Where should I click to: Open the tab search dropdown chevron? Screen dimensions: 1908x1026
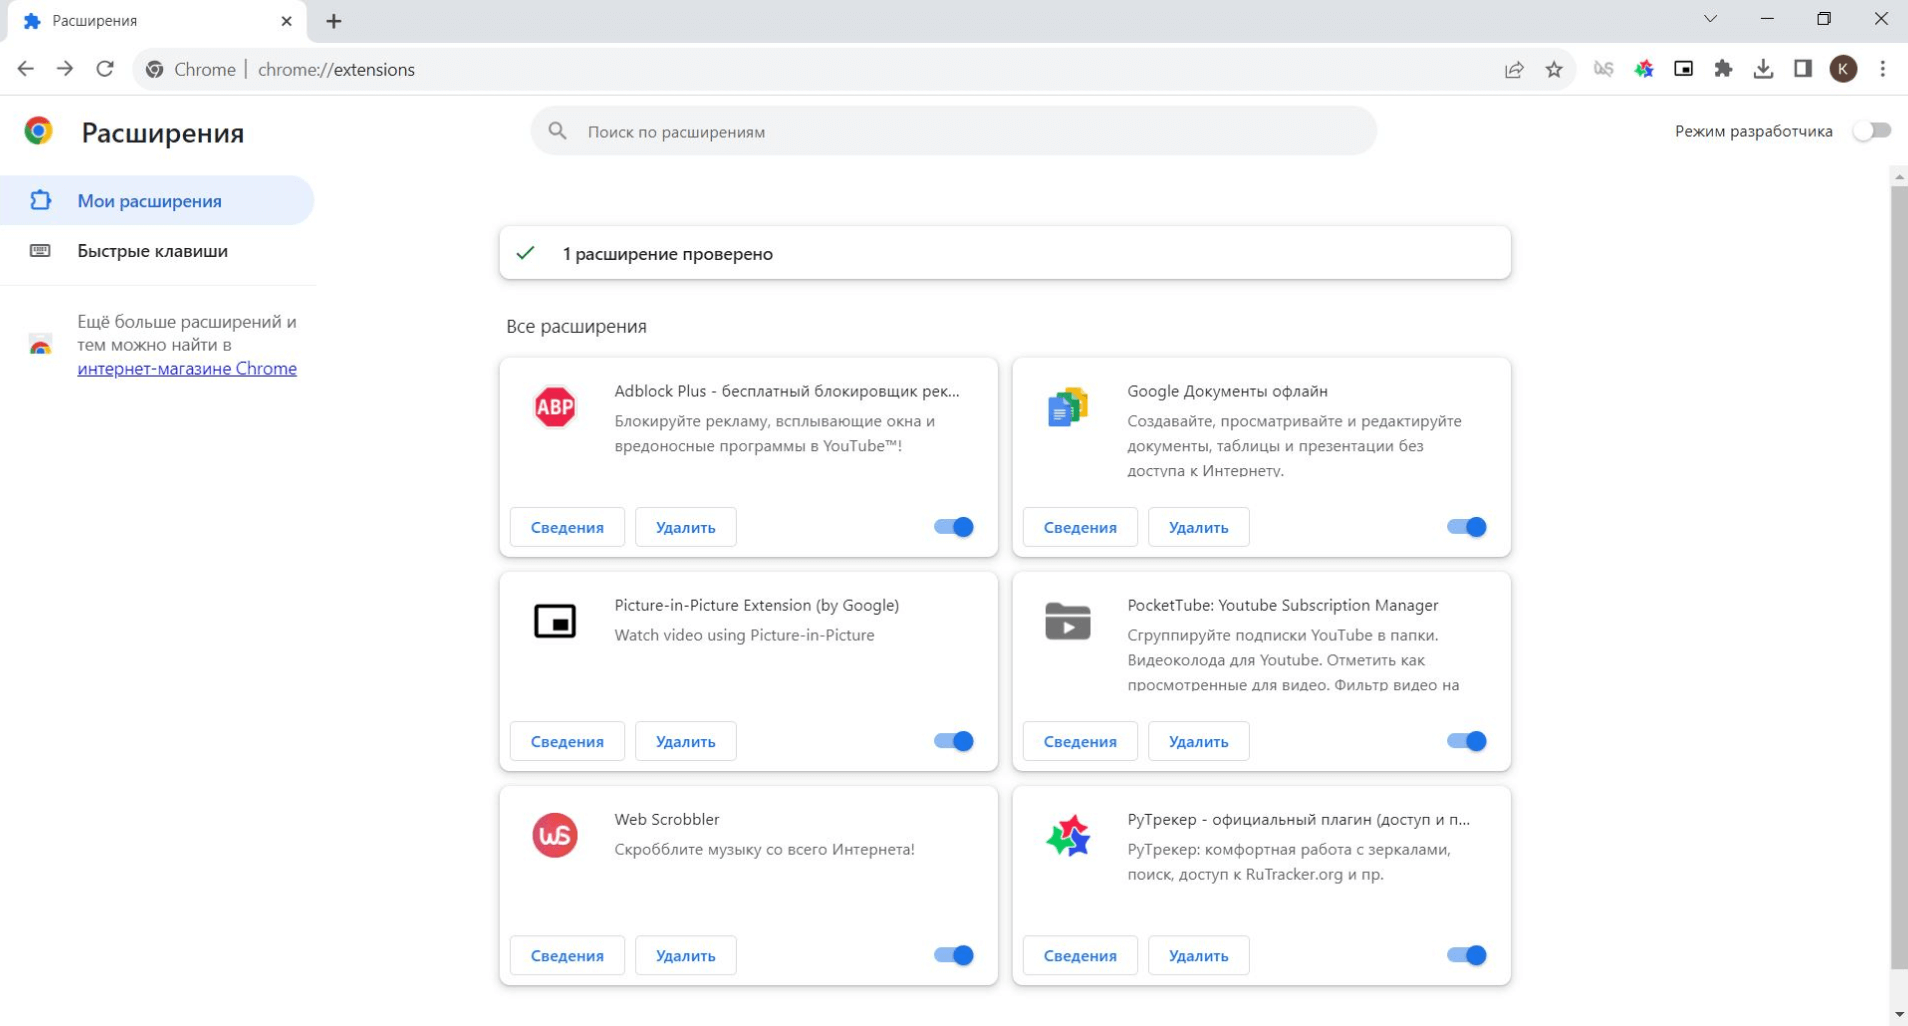(1710, 19)
